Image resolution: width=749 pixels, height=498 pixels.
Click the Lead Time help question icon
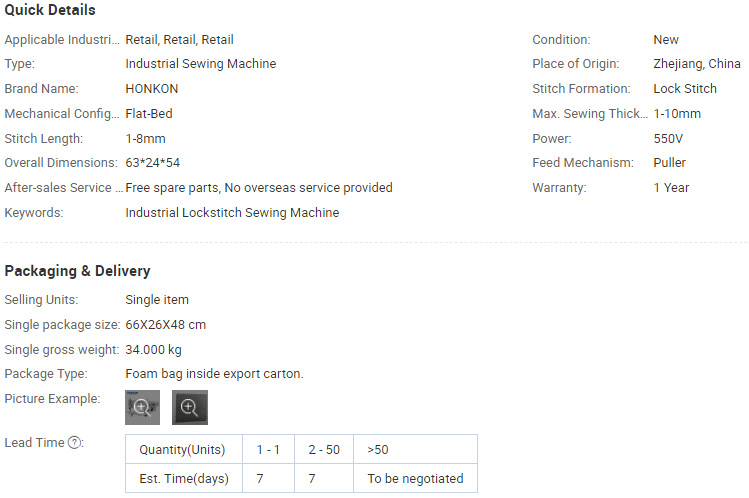[x=74, y=443]
